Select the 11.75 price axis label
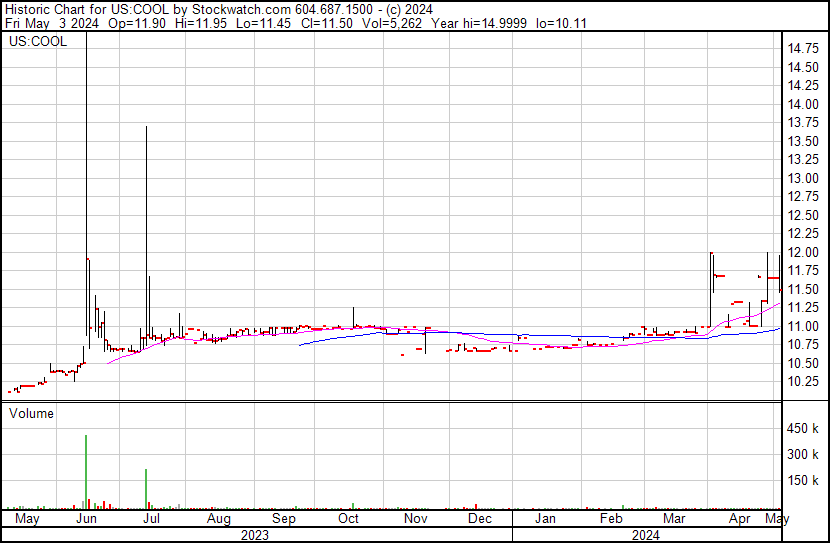This screenshot has width=830, height=543. tap(803, 271)
